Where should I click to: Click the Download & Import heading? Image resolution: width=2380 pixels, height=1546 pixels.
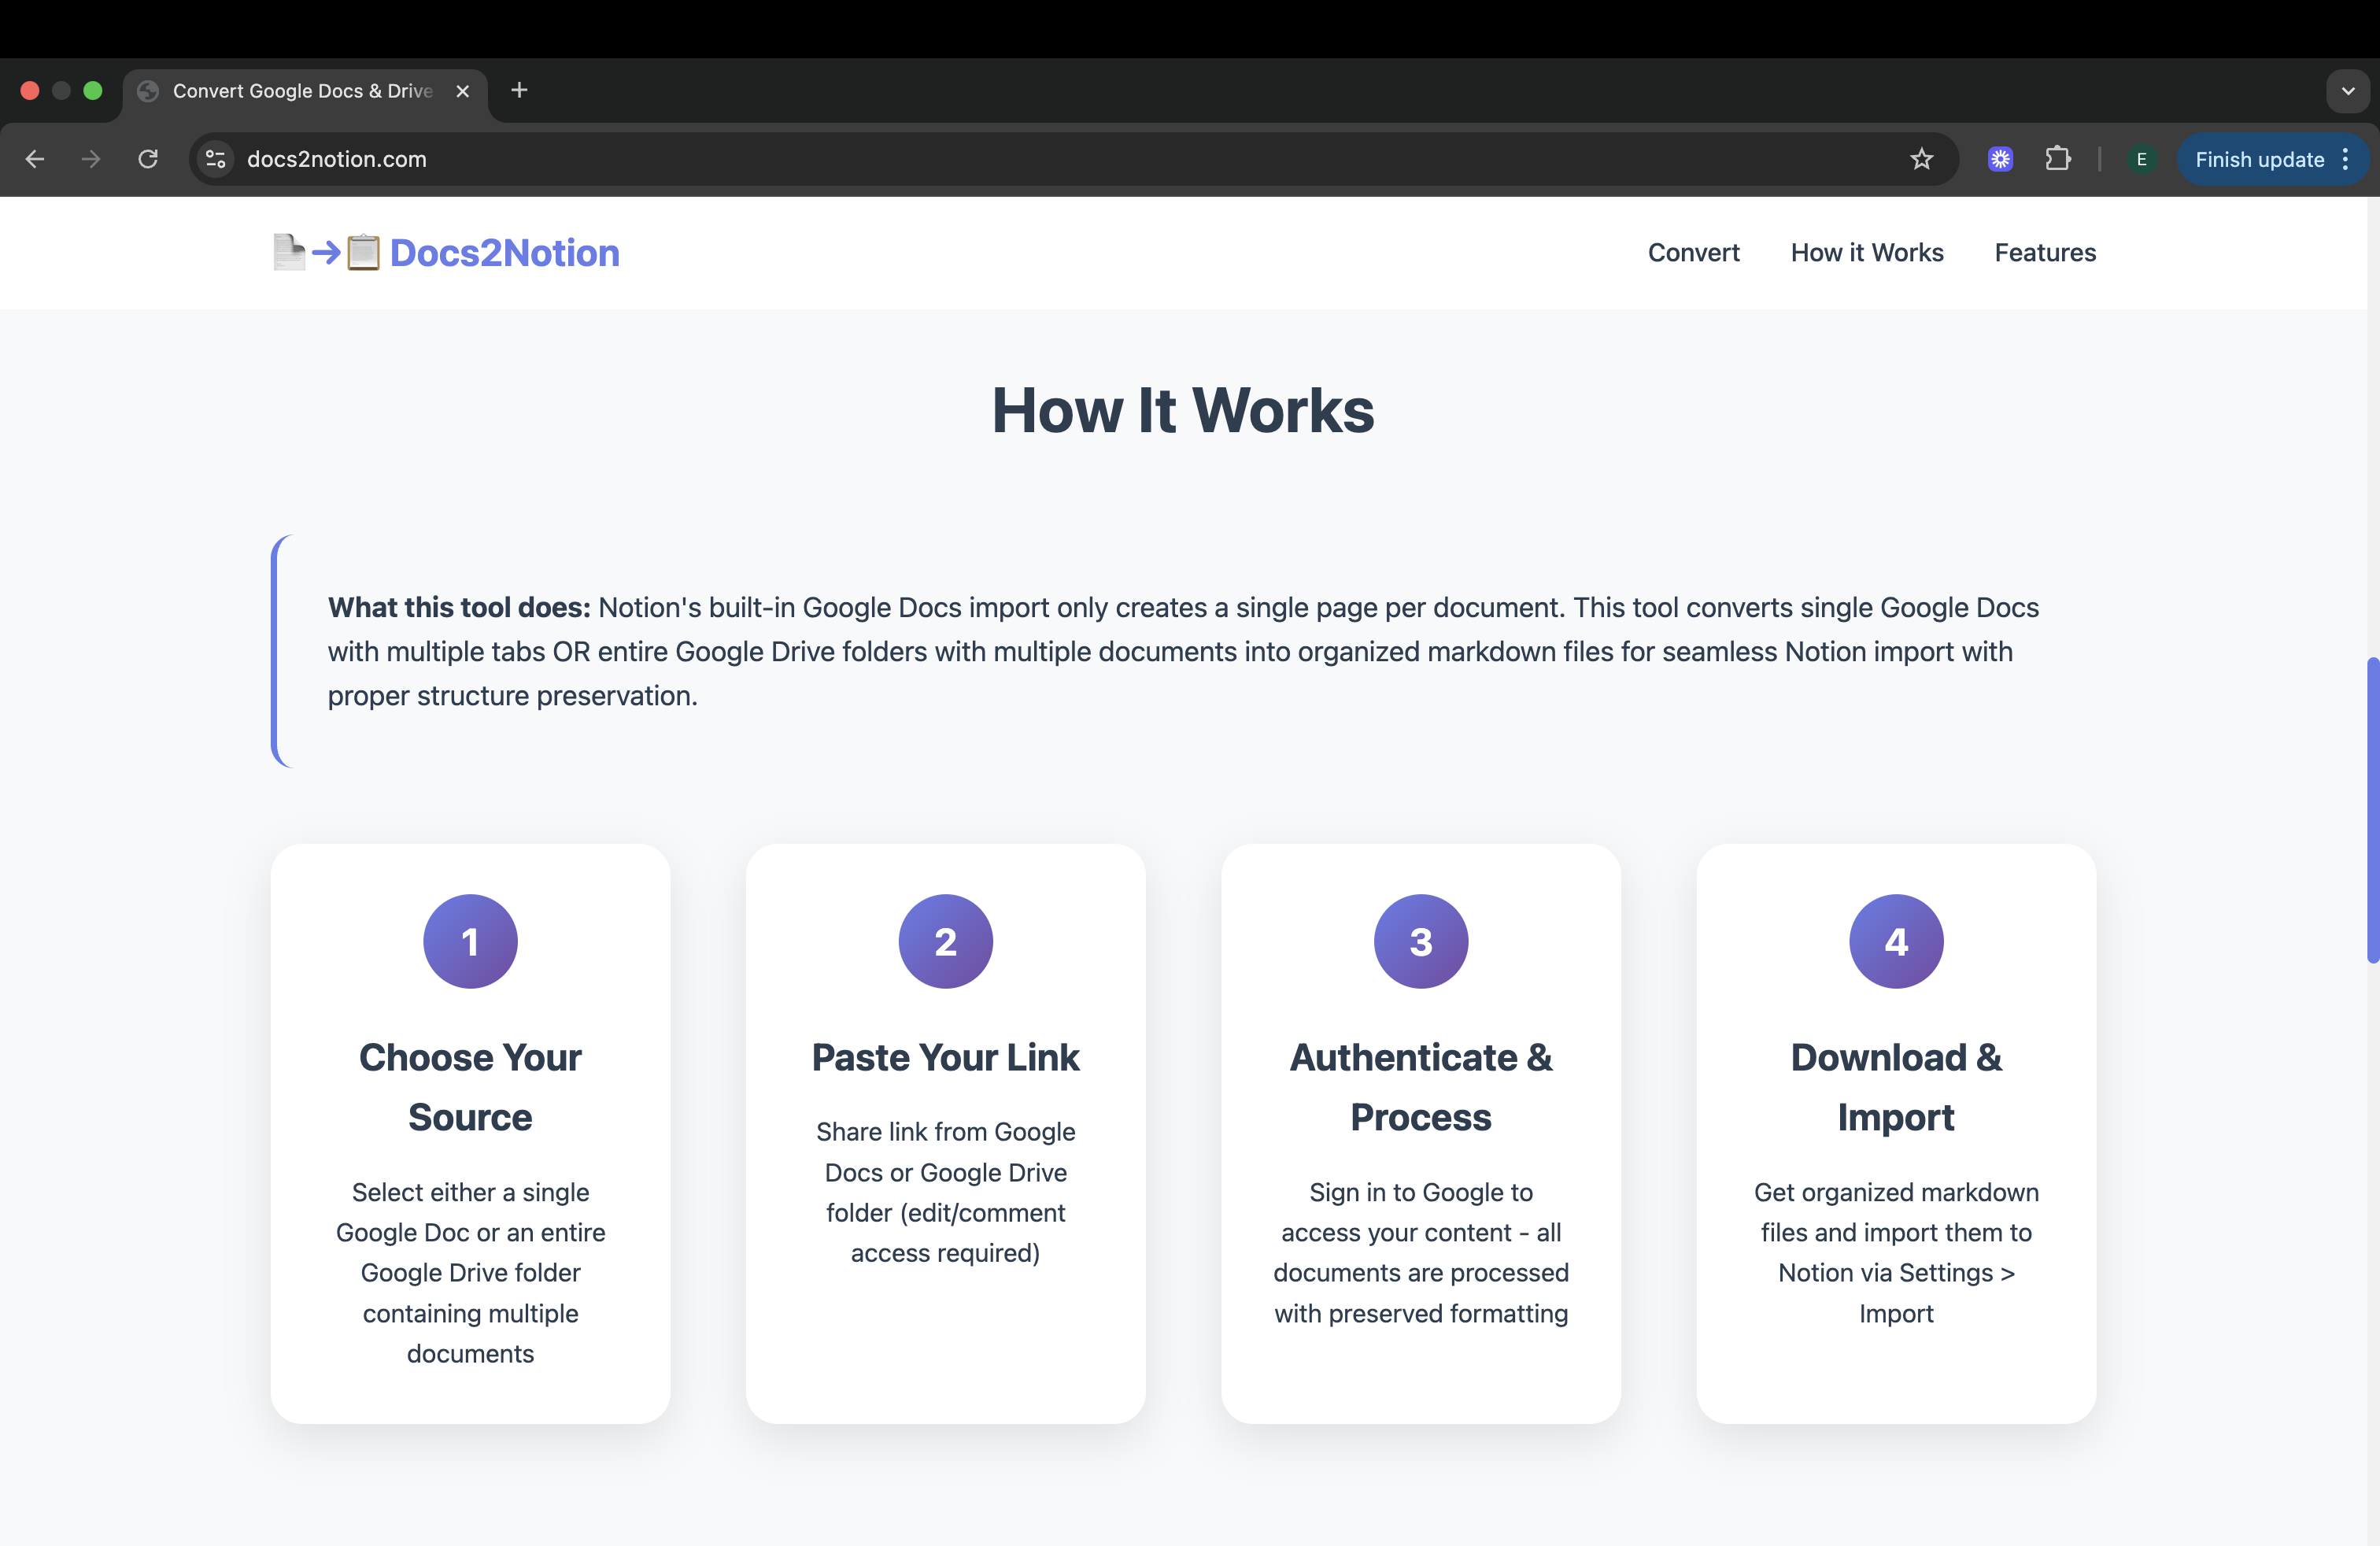coord(1896,1087)
